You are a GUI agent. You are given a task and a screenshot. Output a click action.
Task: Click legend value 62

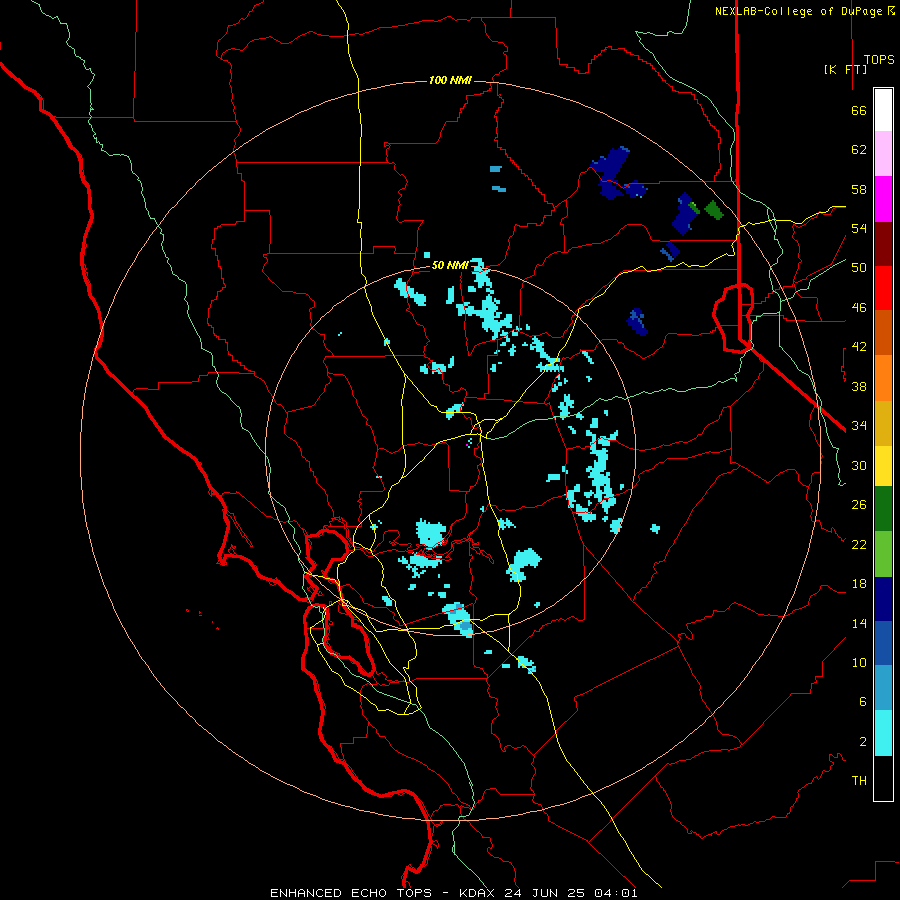[x=859, y=150]
